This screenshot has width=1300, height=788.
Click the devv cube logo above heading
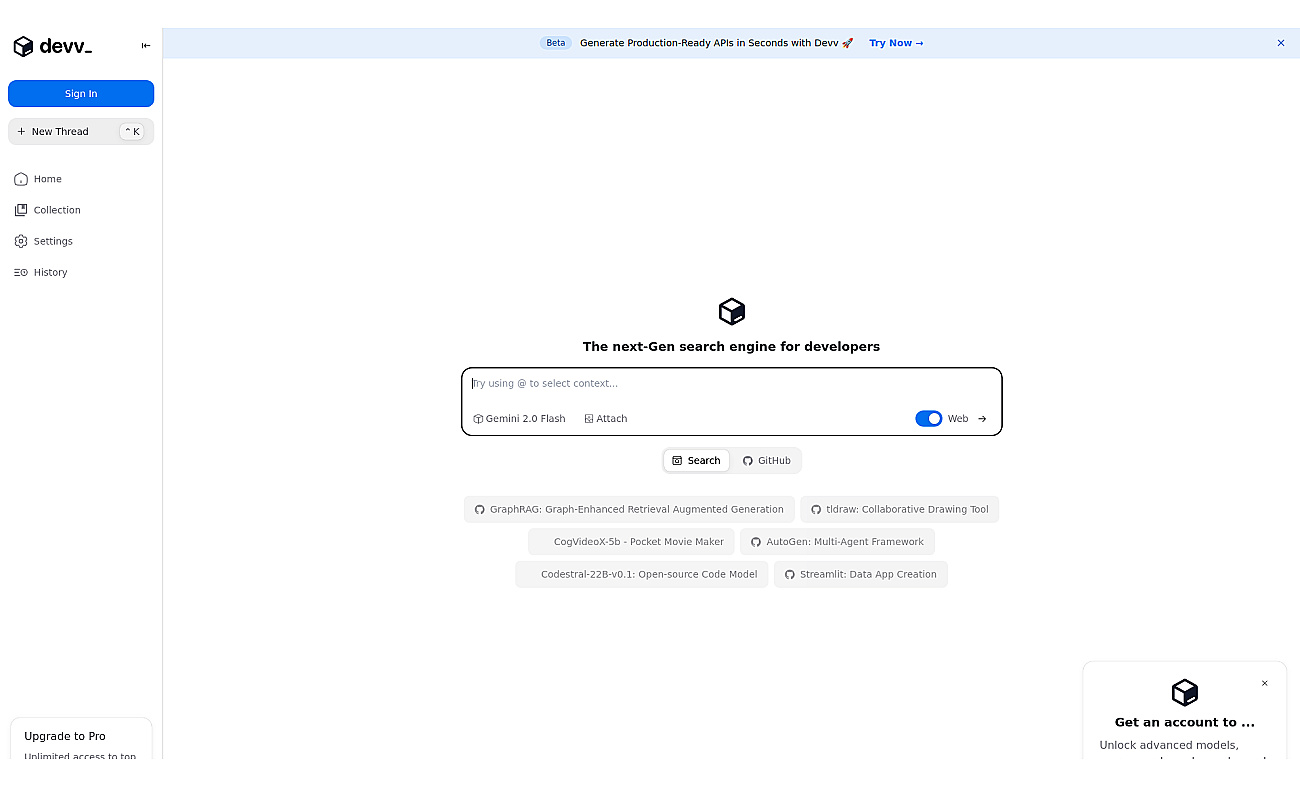732,311
